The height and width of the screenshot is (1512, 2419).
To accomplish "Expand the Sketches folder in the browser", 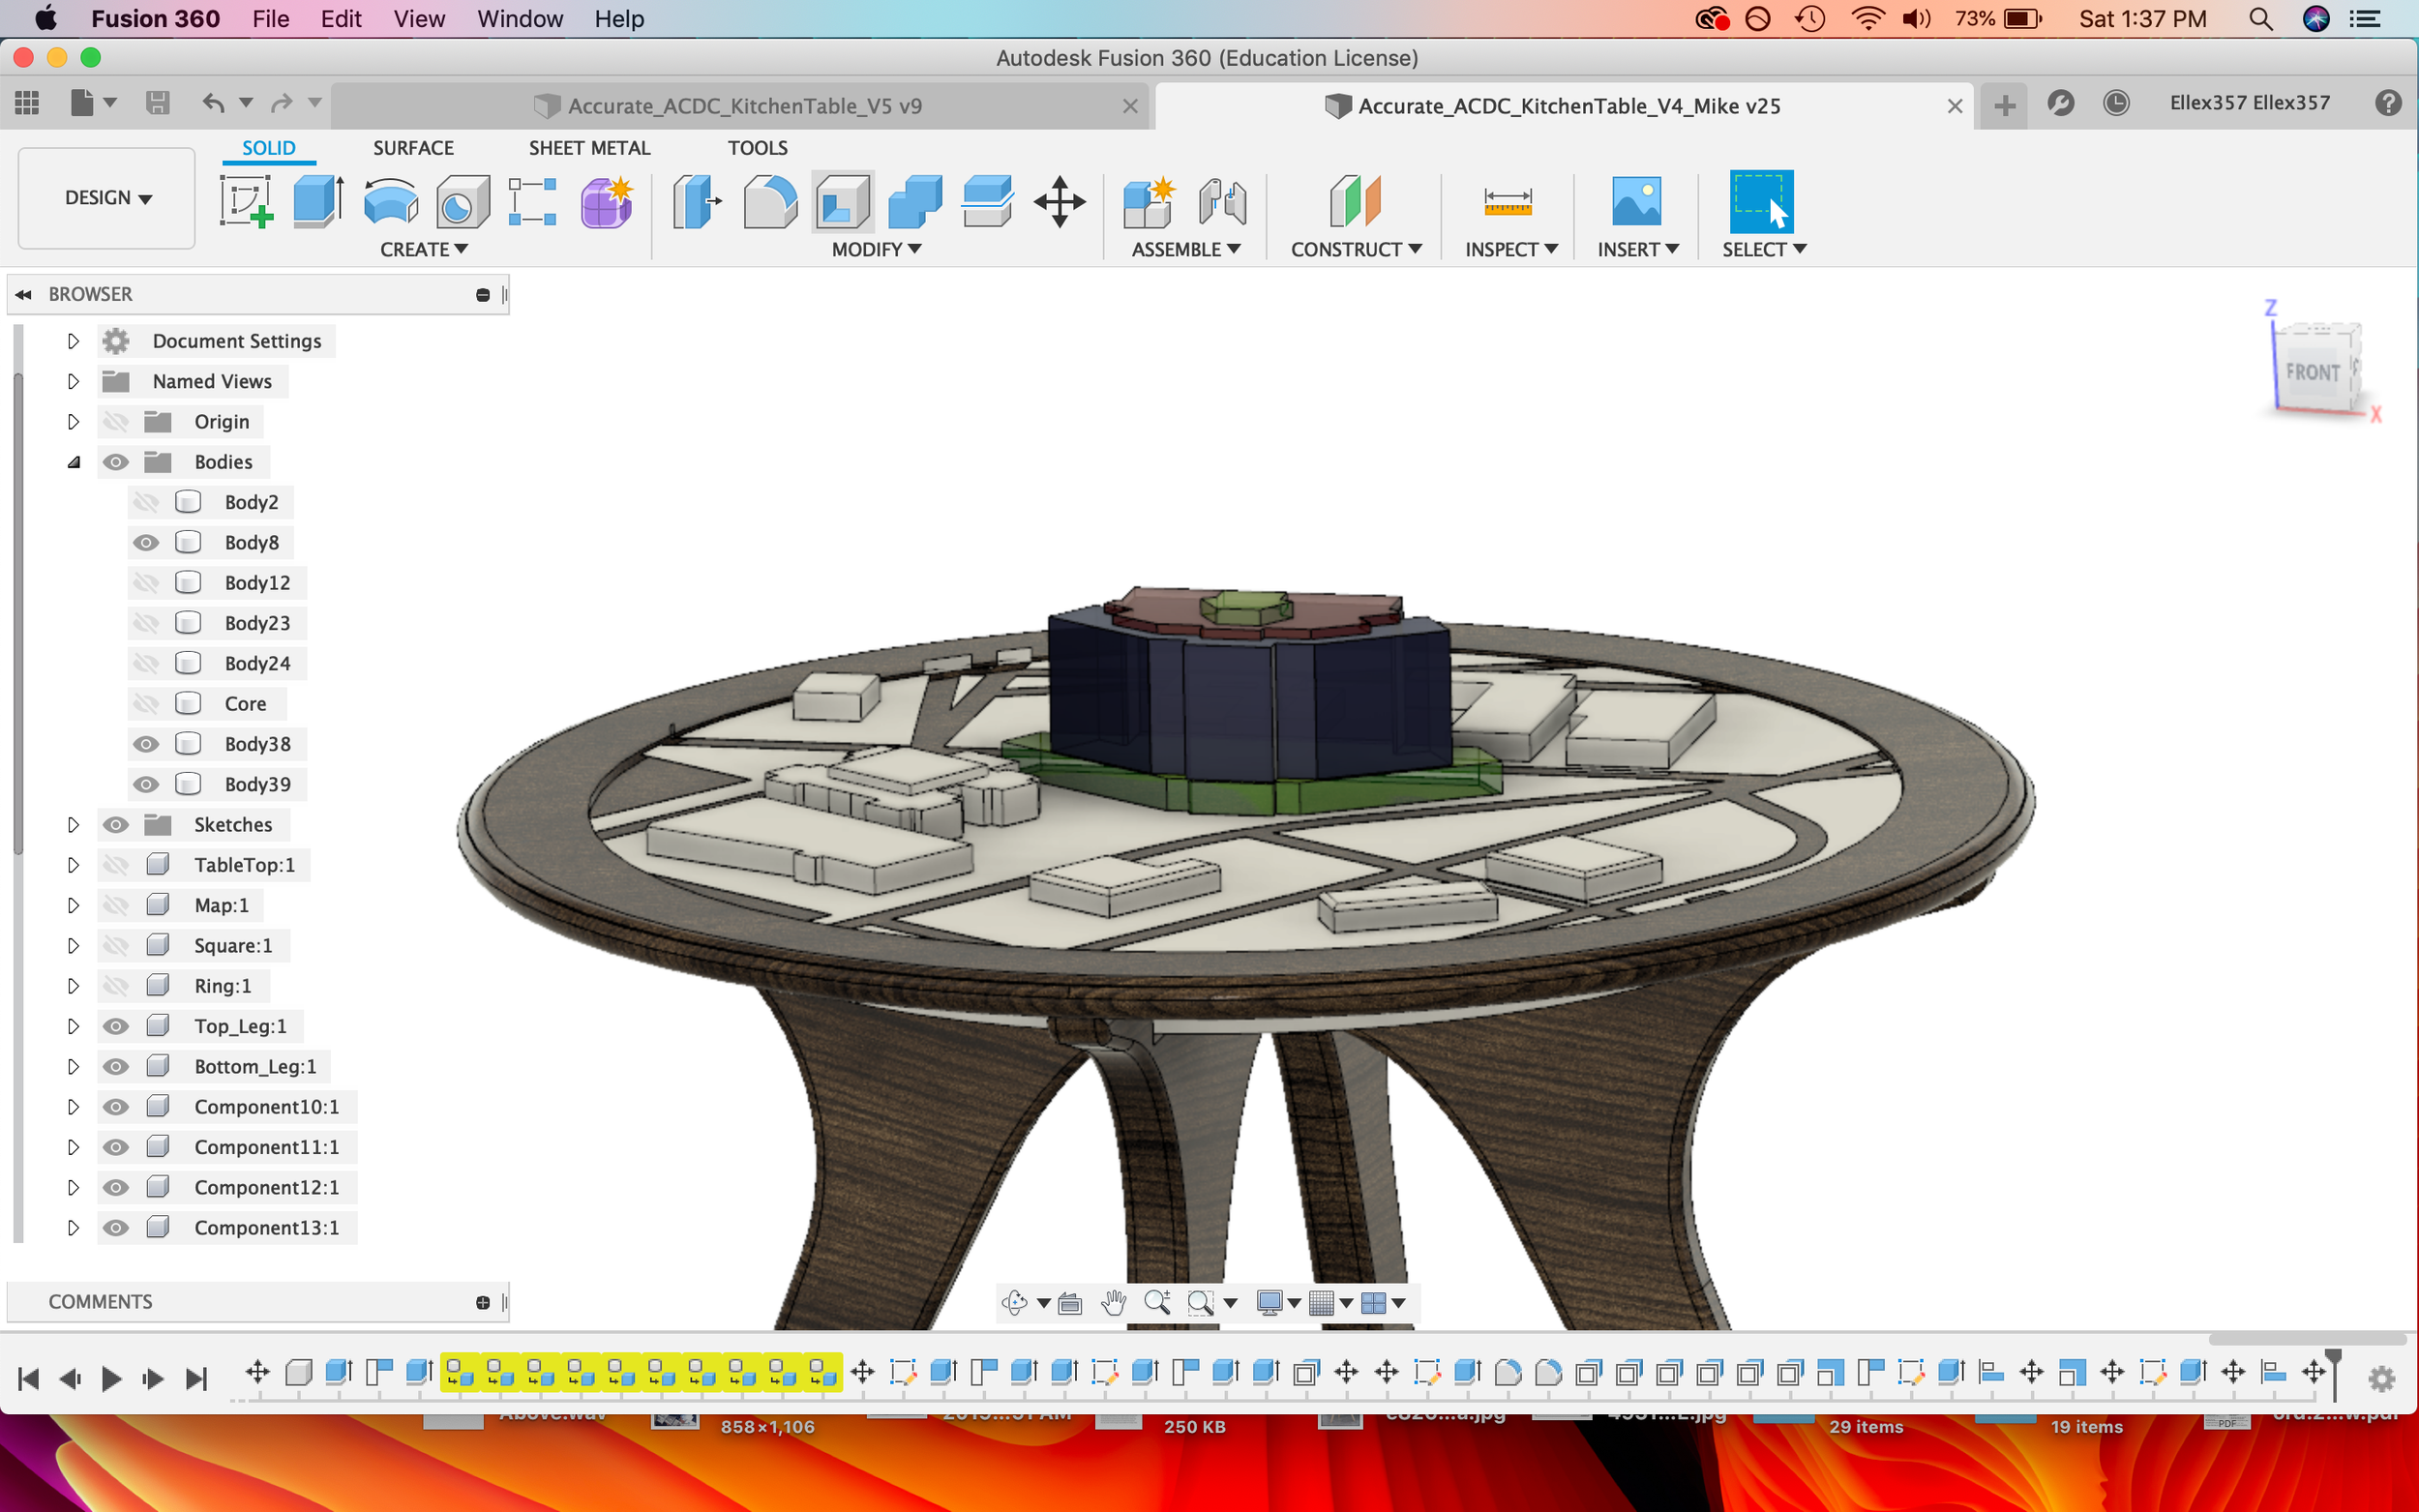I will point(73,824).
